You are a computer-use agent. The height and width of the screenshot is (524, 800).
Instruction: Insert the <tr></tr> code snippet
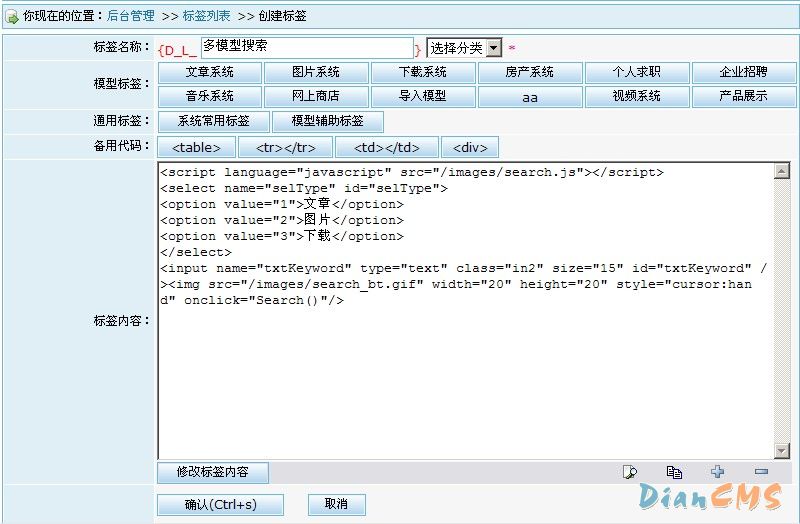[x=286, y=147]
